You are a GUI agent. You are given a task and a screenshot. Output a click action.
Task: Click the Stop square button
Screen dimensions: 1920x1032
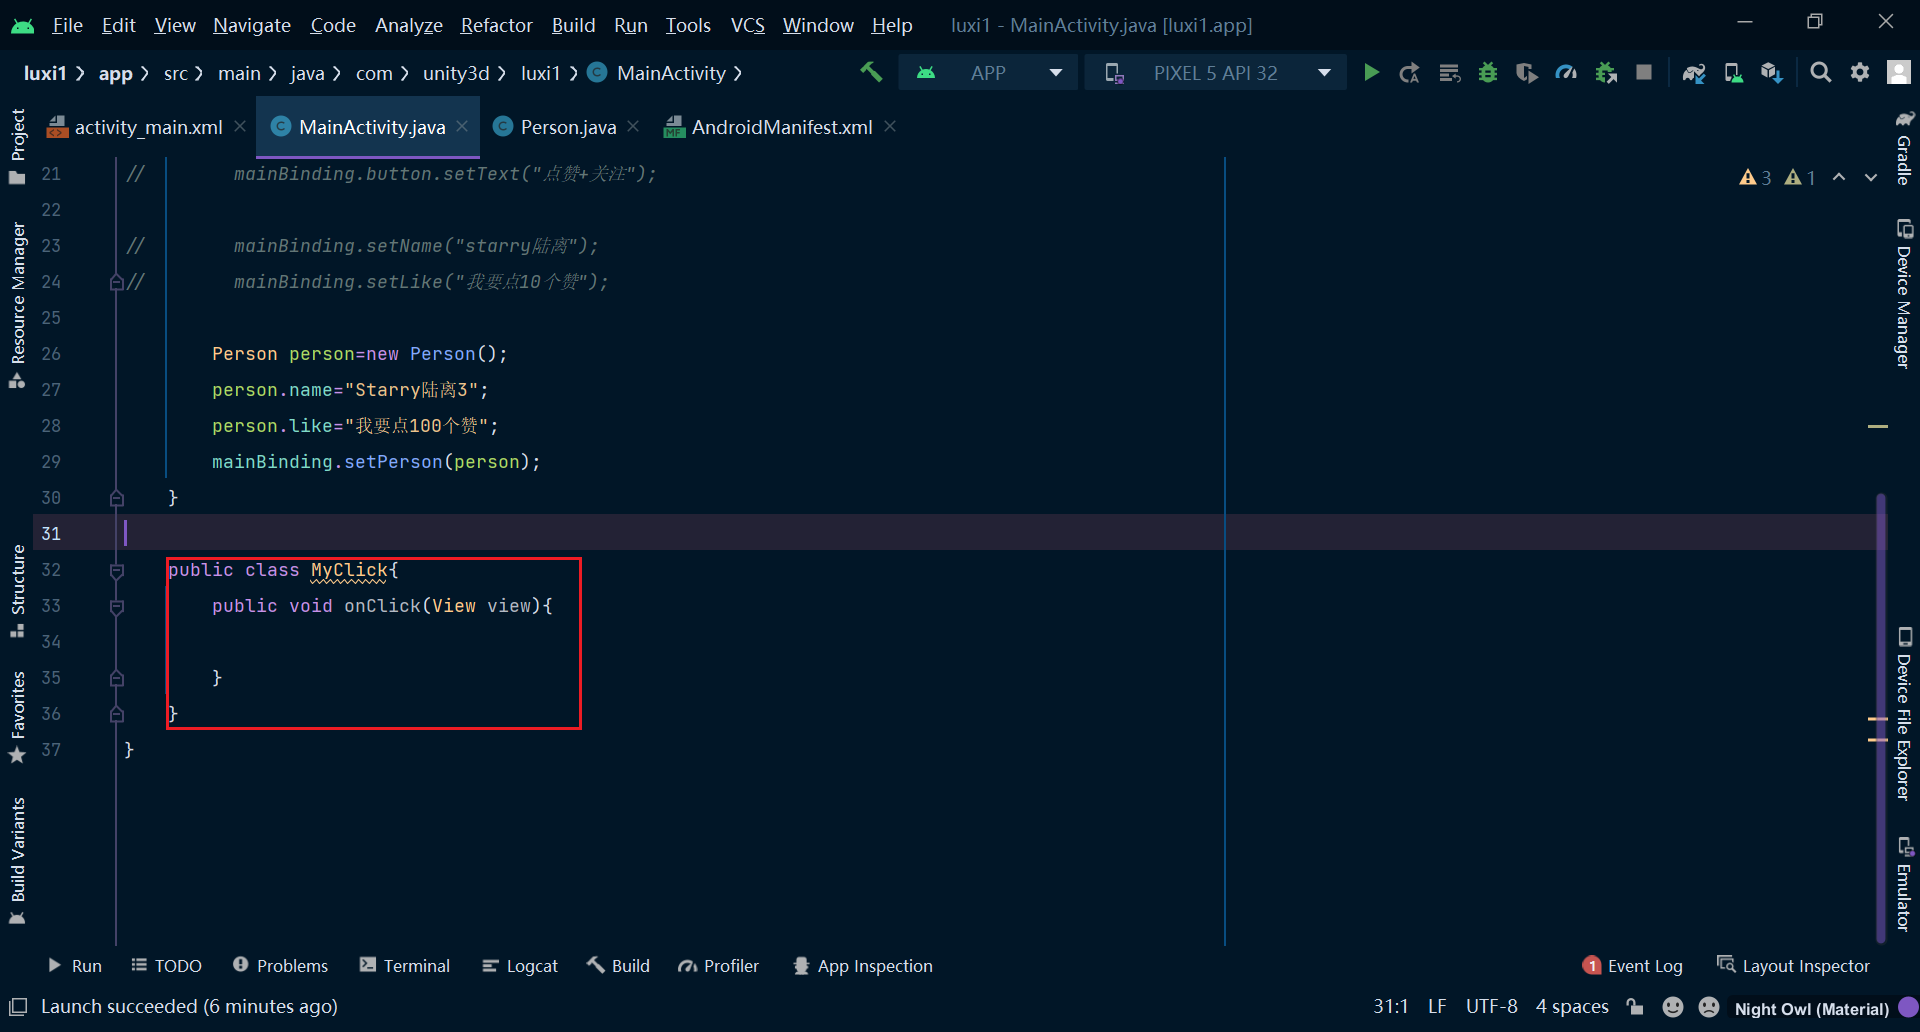click(x=1644, y=73)
